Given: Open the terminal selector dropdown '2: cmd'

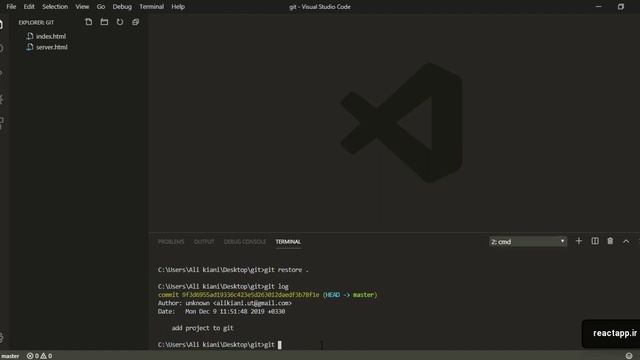Looking at the screenshot, I should click(528, 242).
